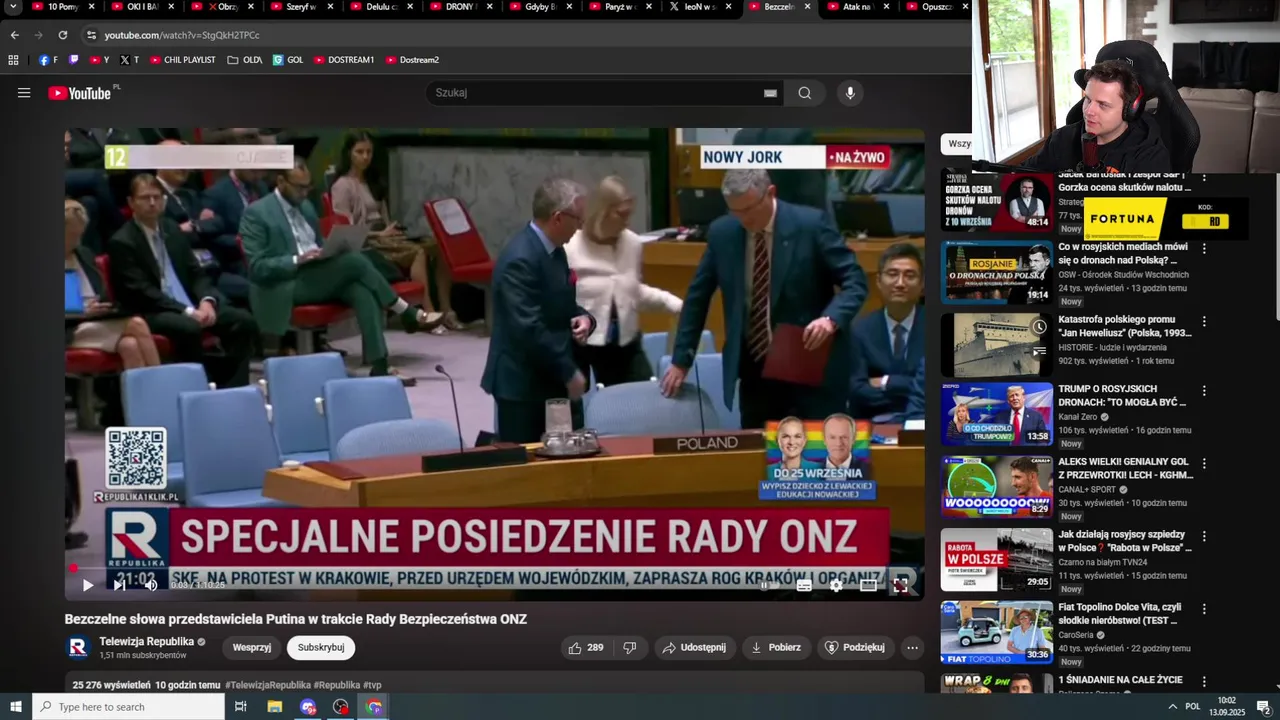The width and height of the screenshot is (1280, 720).
Task: Open more actions menu under the video
Action: [x=912, y=648]
